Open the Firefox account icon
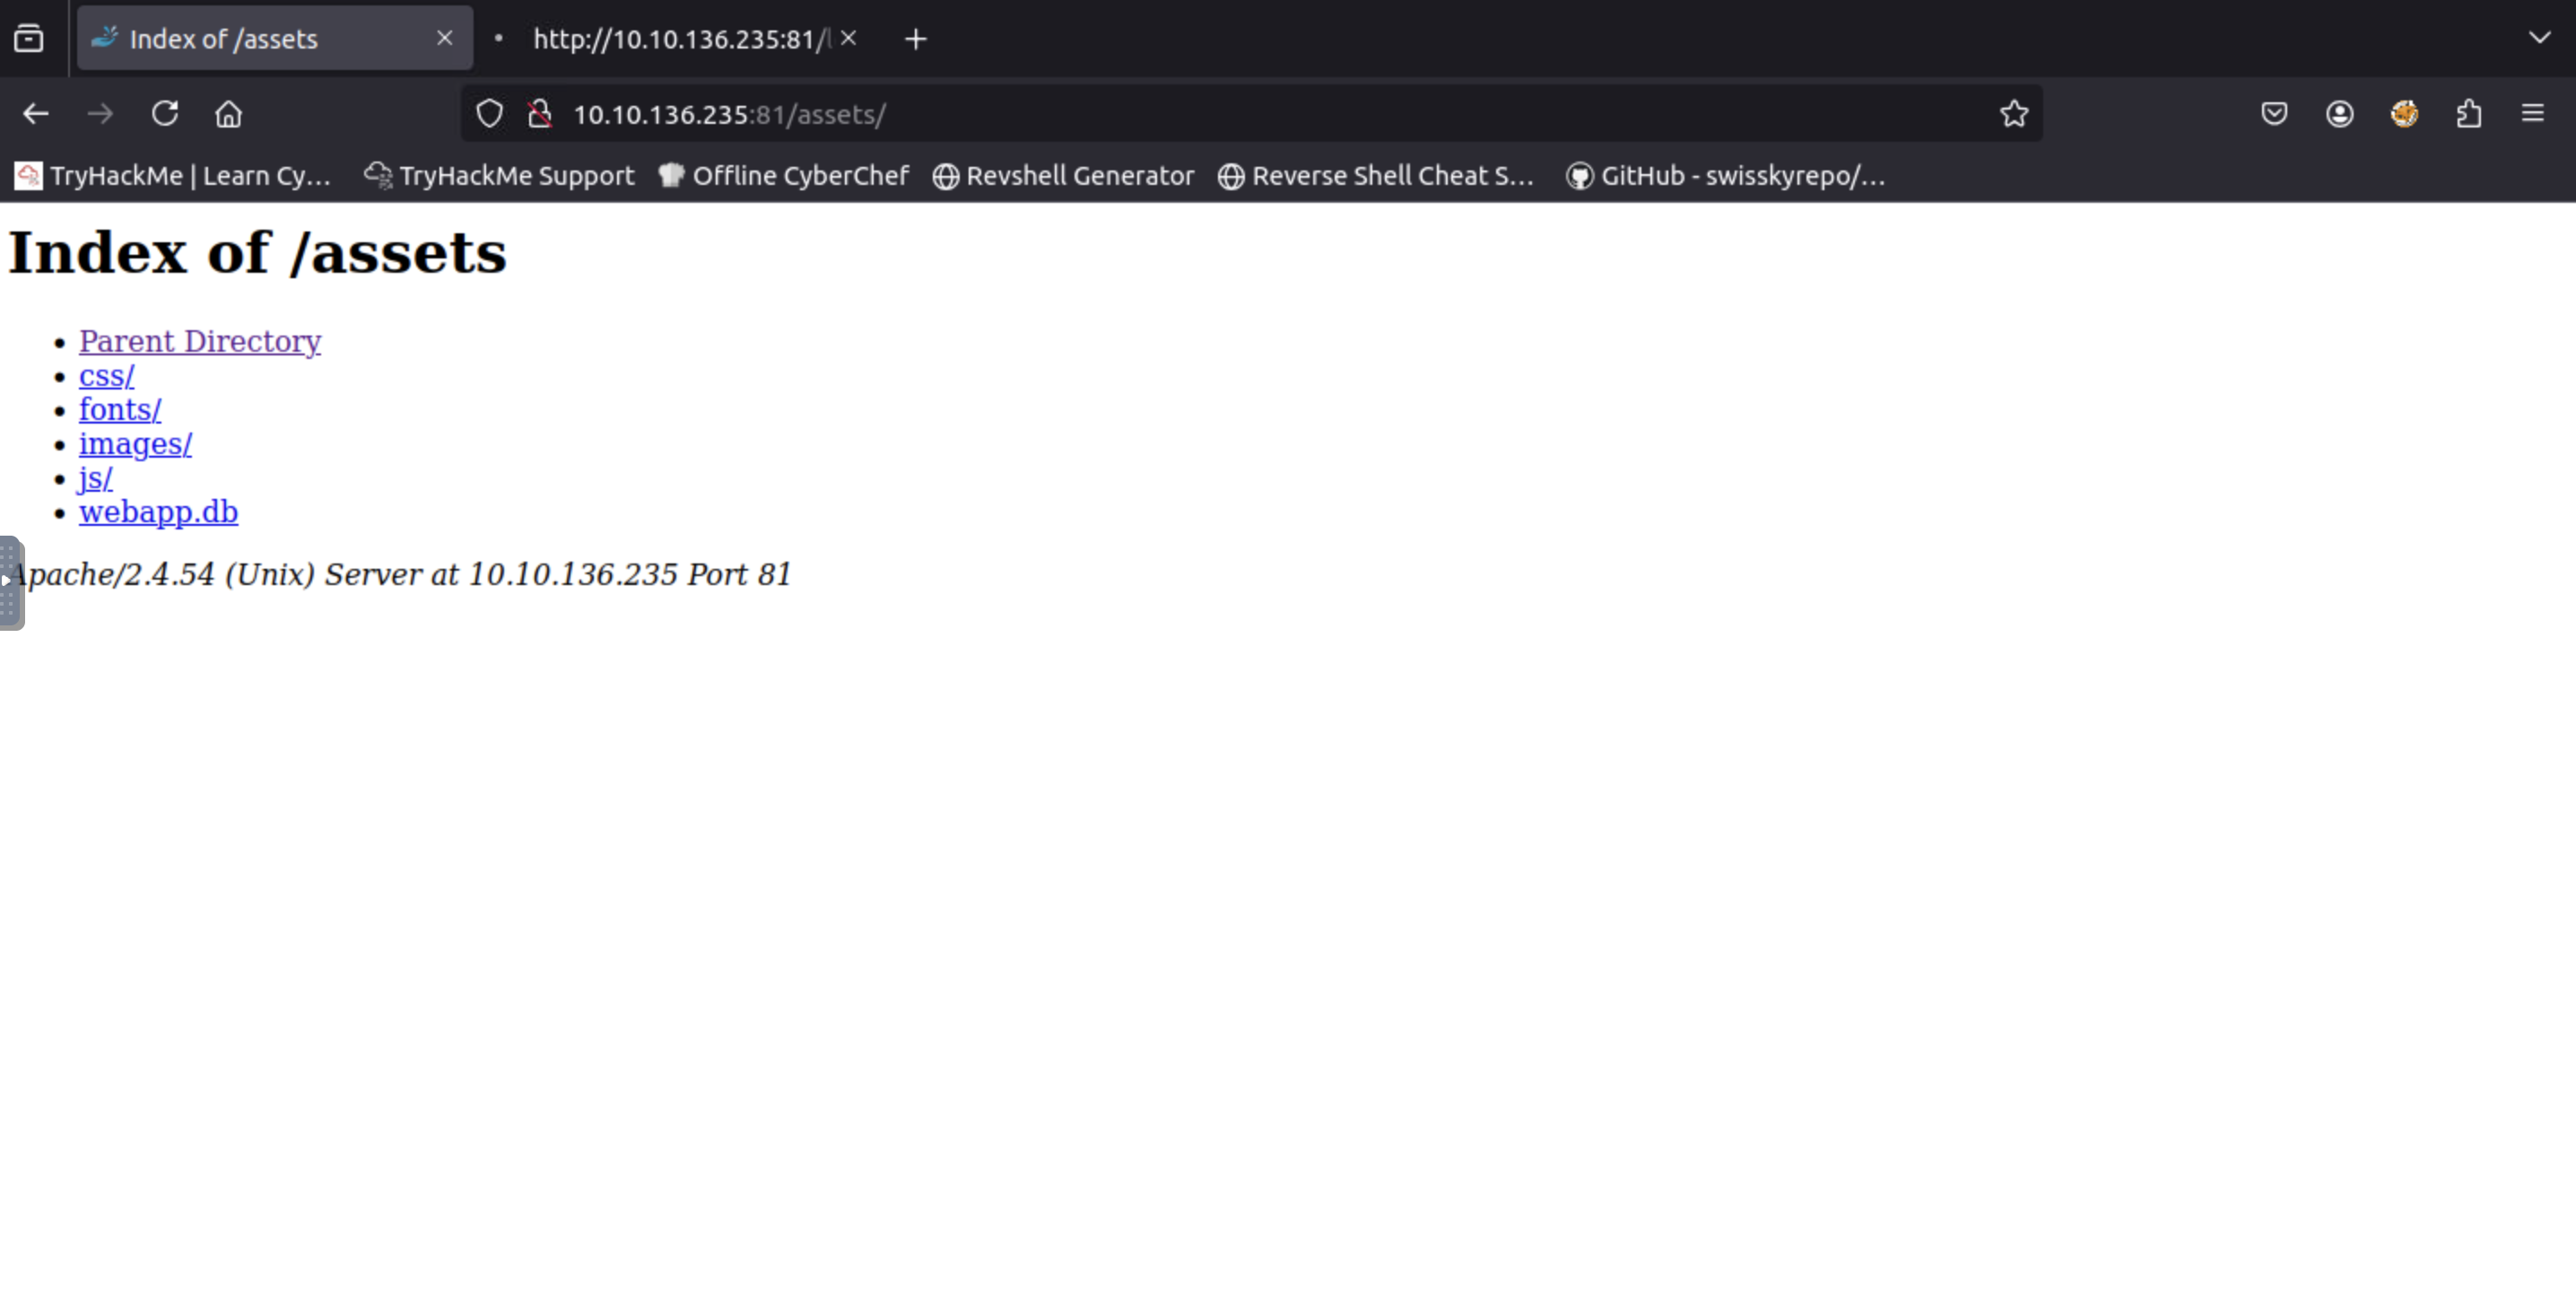2576x1301 pixels. (2339, 114)
